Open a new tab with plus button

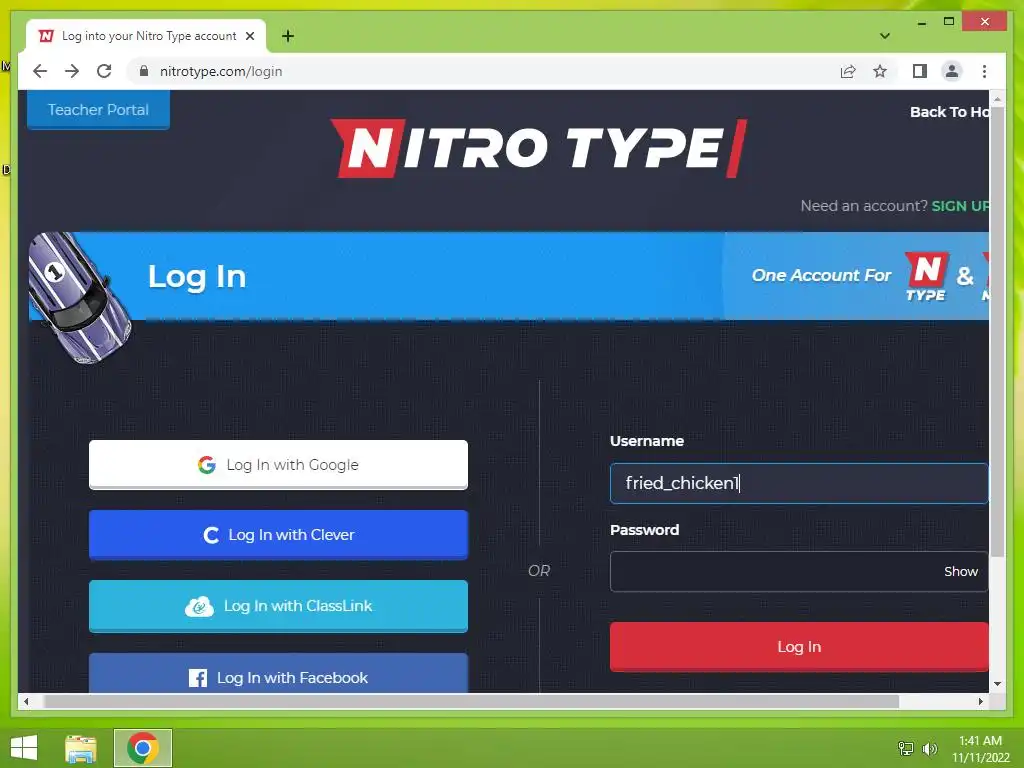point(288,36)
